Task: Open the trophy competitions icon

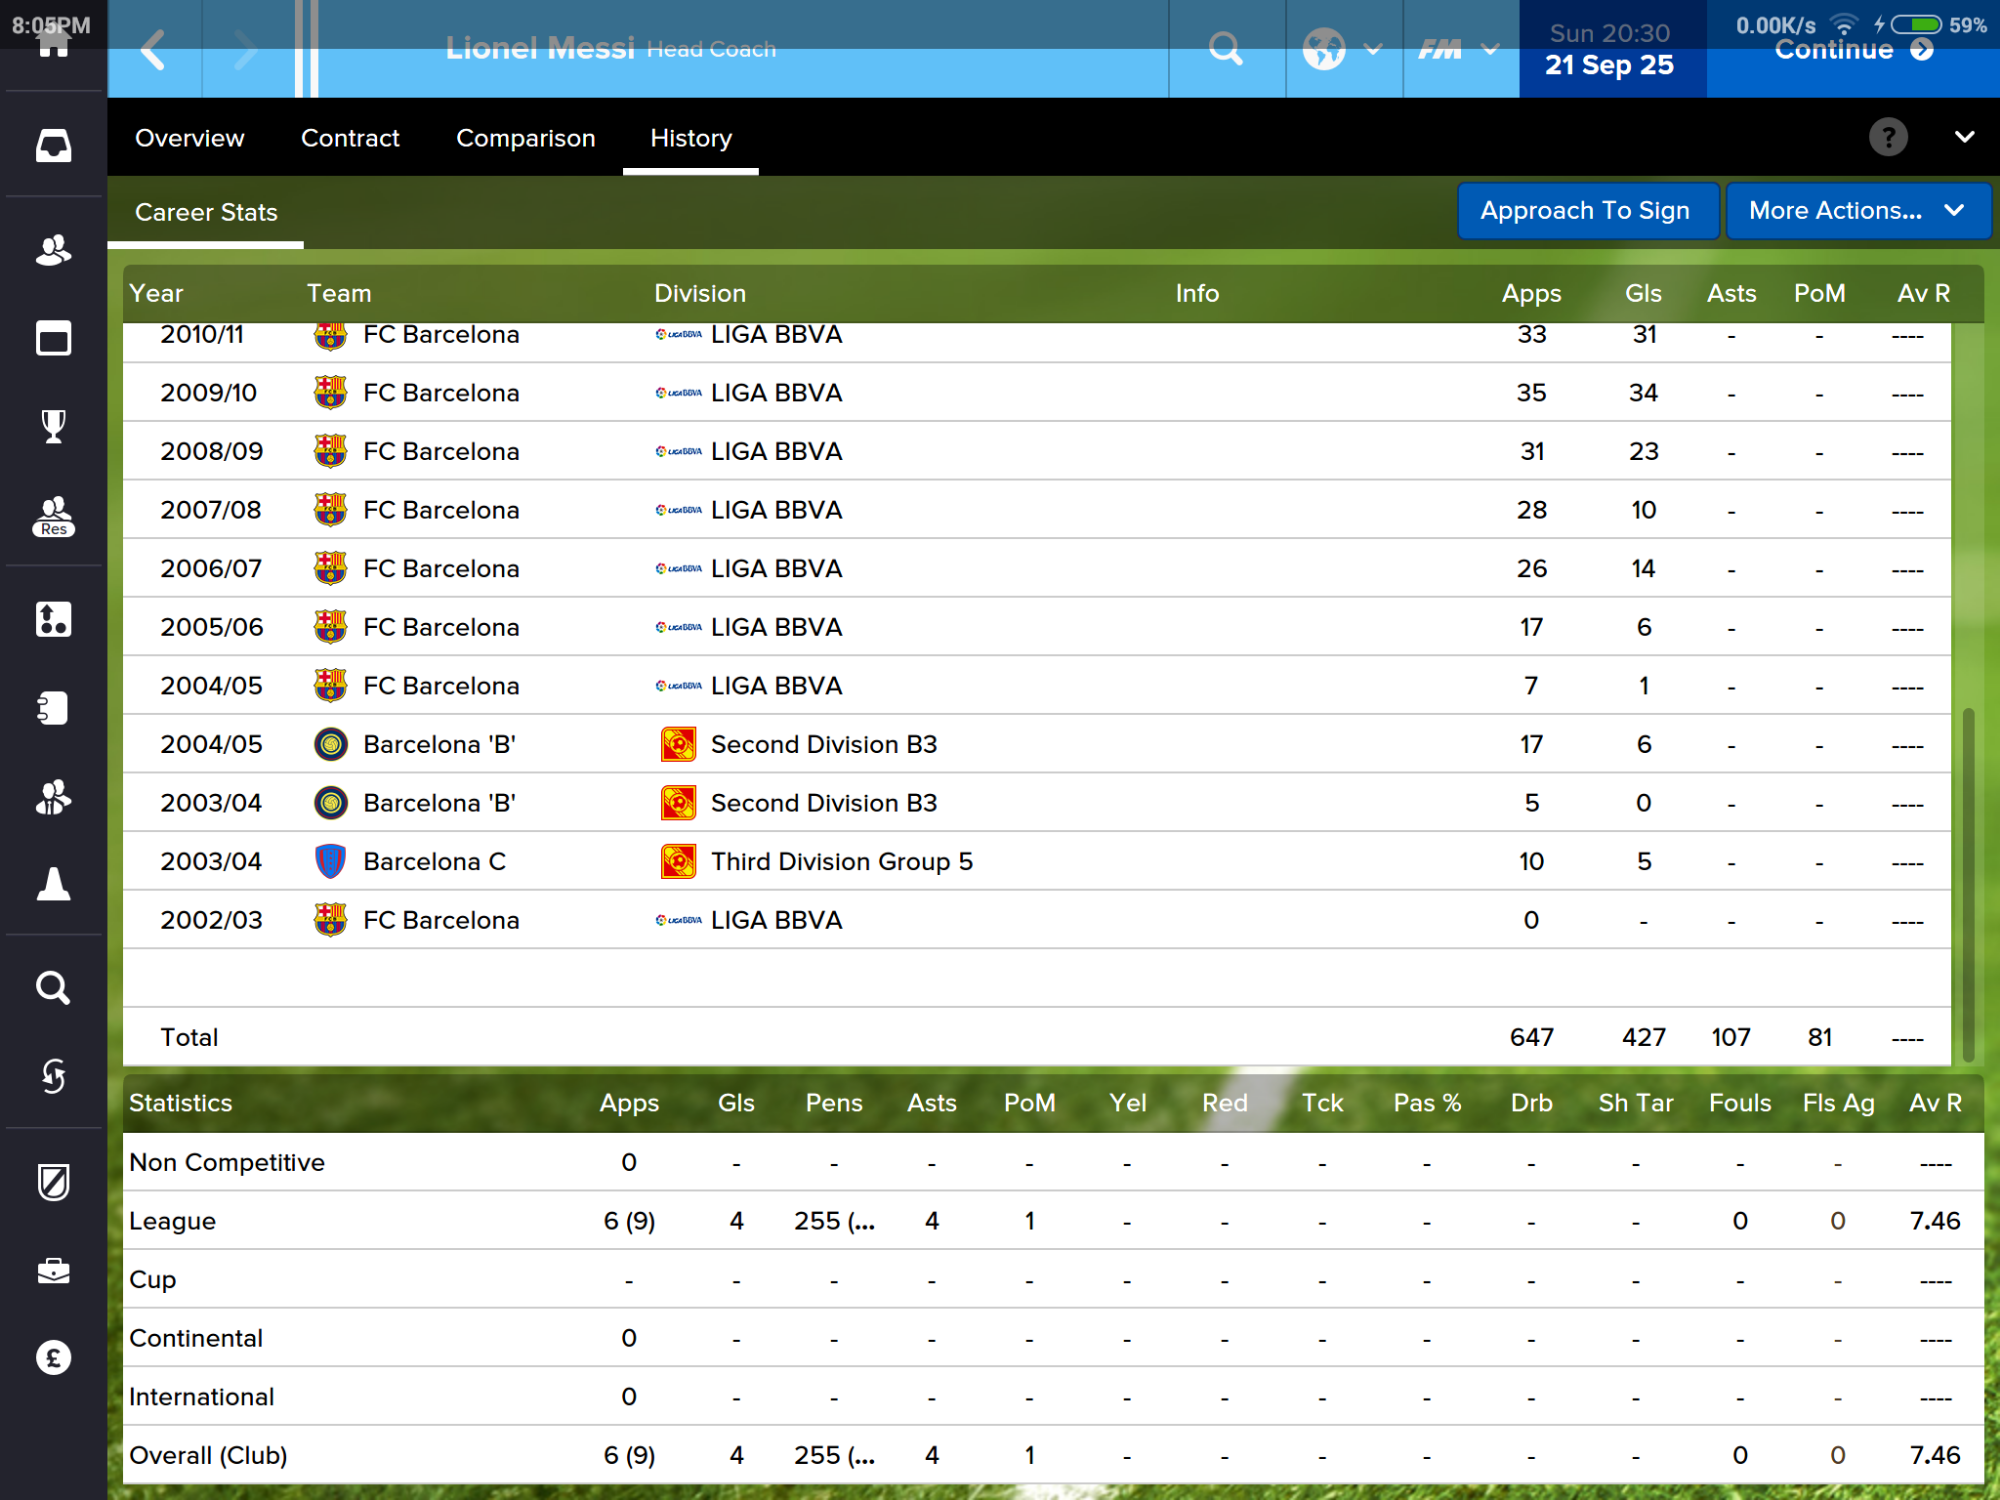Action: pyautogui.click(x=53, y=427)
